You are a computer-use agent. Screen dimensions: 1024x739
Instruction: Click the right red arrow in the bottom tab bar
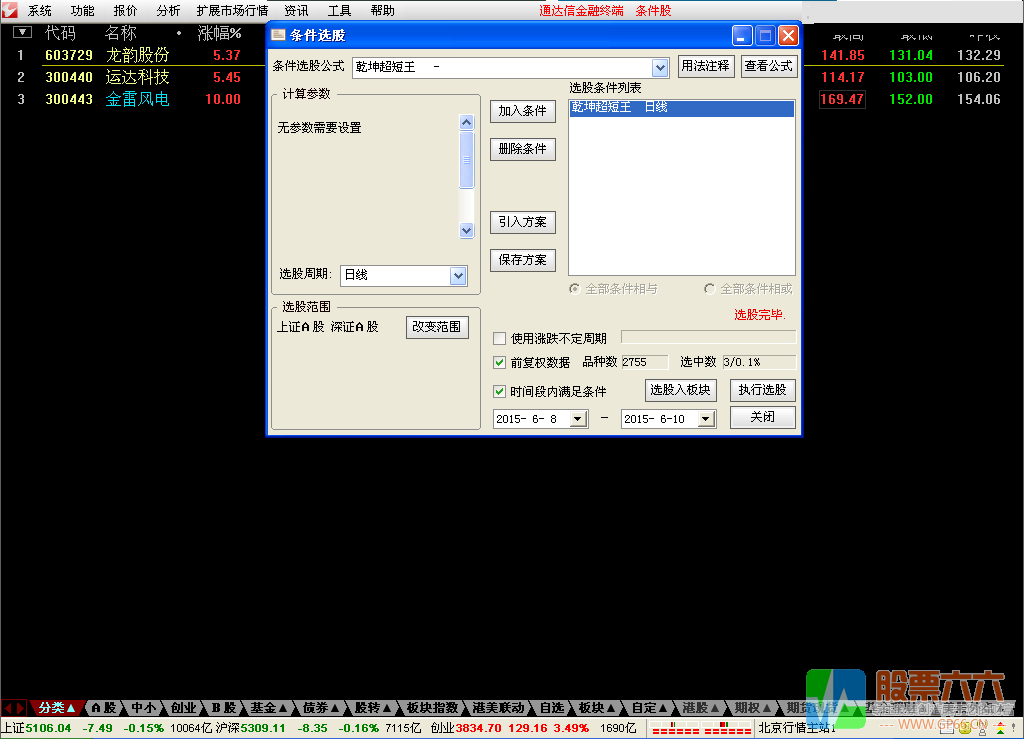pyautogui.click(x=21, y=708)
